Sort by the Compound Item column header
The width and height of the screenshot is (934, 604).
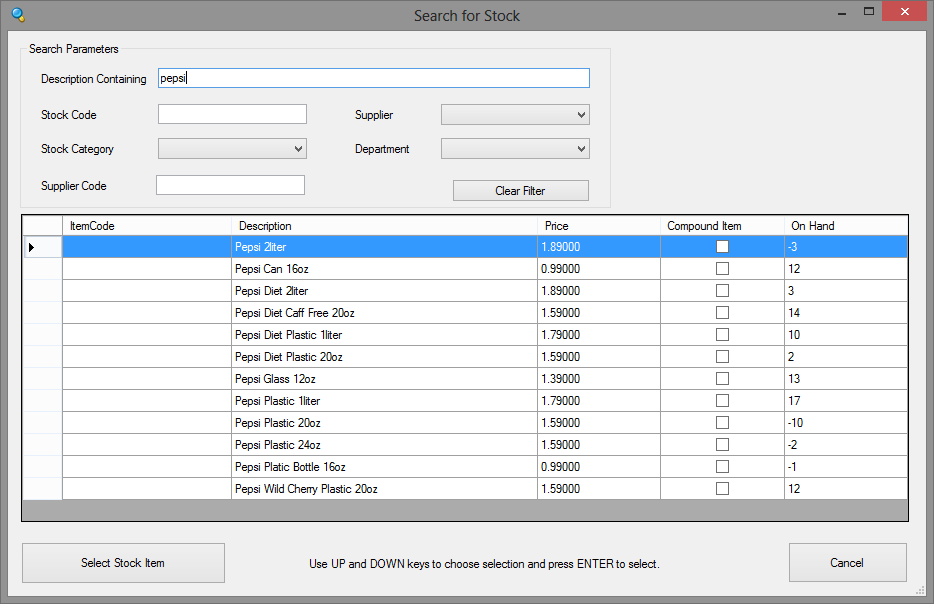(722, 226)
